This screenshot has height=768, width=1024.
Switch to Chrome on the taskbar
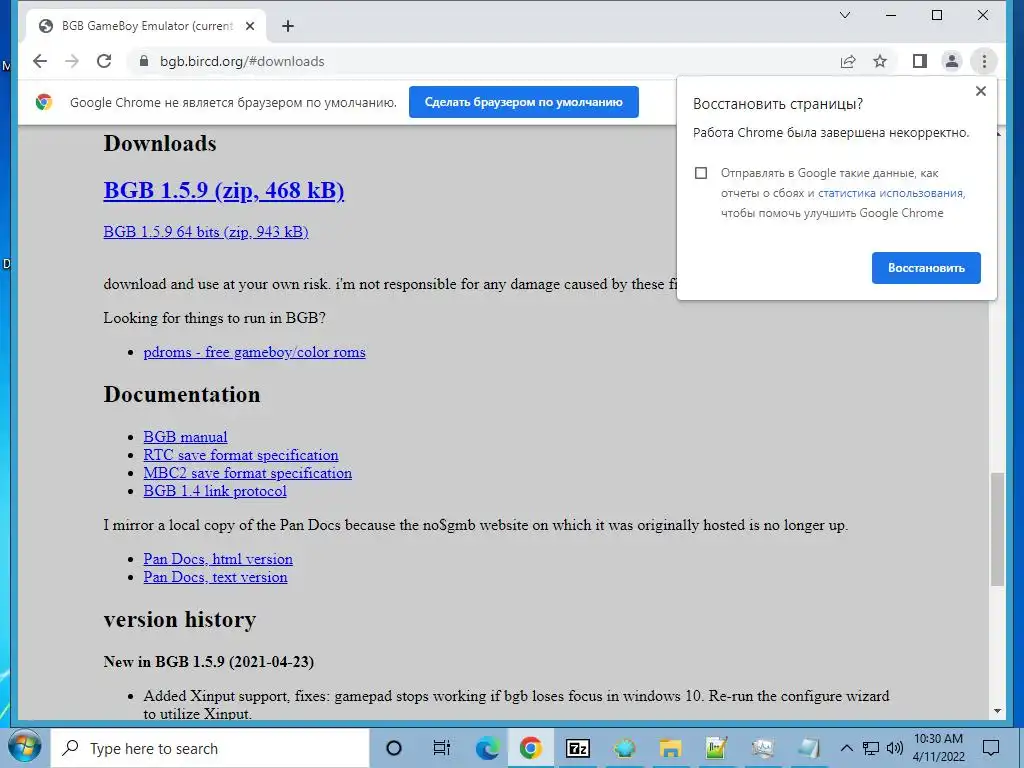coord(531,748)
